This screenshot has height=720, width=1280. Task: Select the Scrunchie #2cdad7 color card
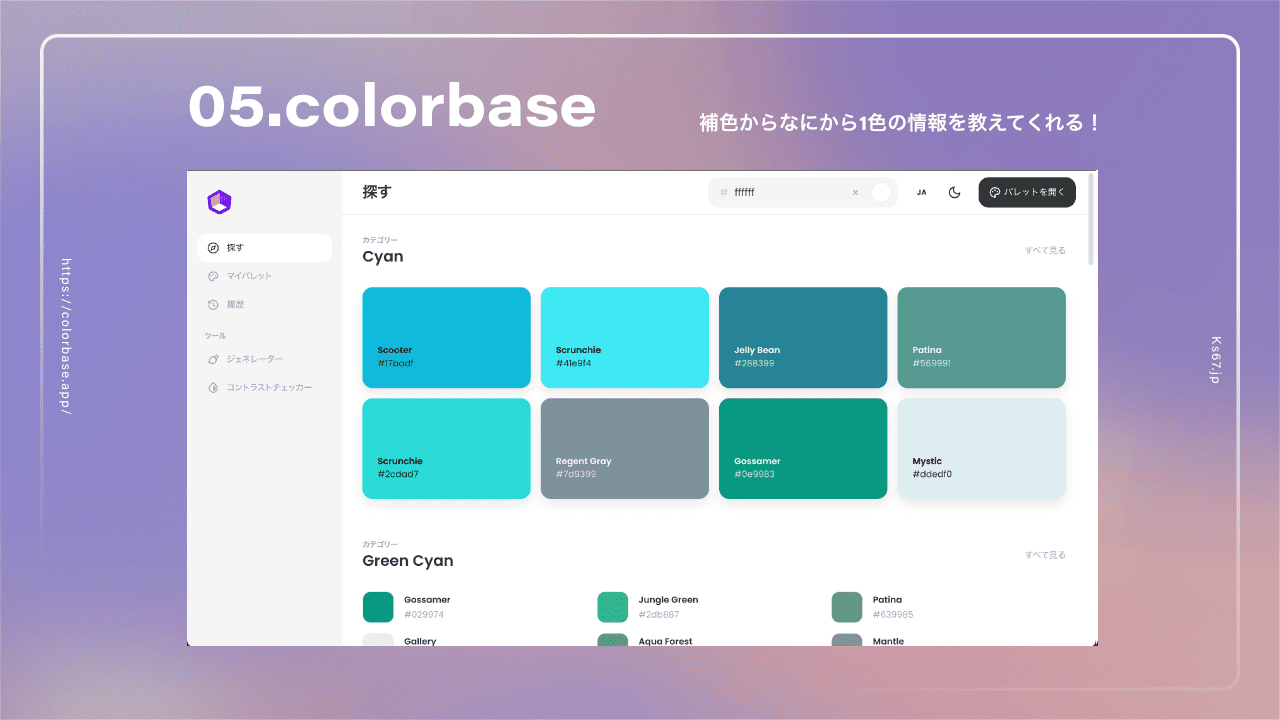tap(446, 449)
